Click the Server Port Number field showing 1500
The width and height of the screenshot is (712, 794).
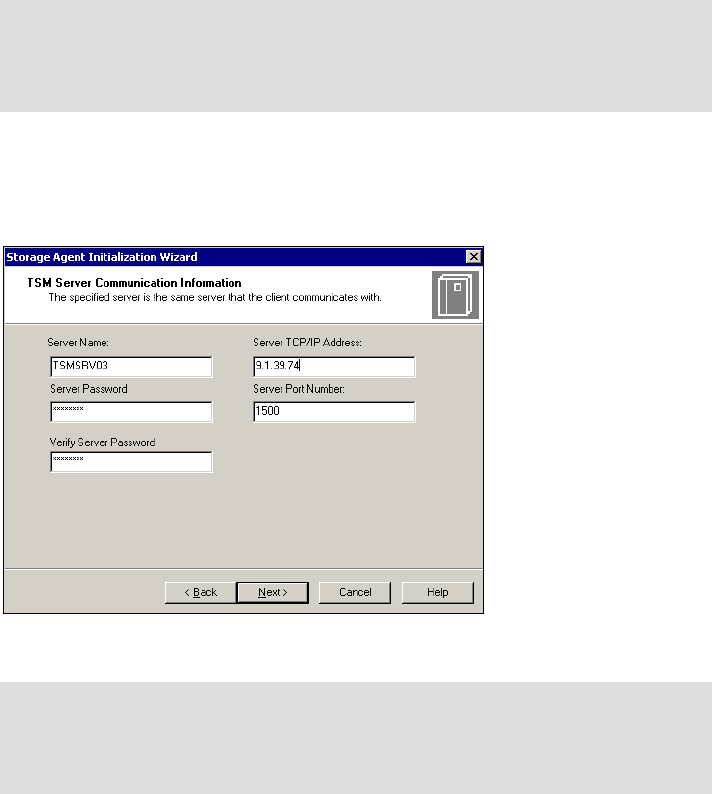click(334, 412)
